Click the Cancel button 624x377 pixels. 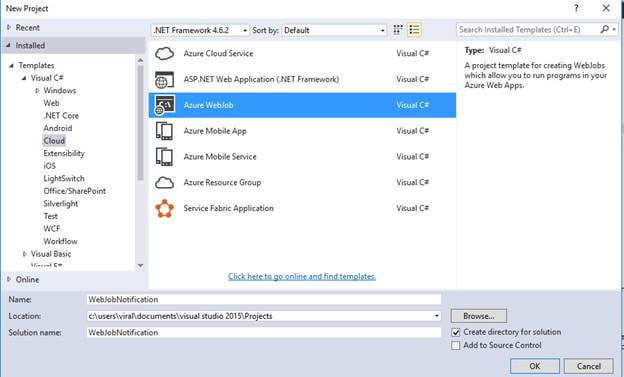coord(589,366)
